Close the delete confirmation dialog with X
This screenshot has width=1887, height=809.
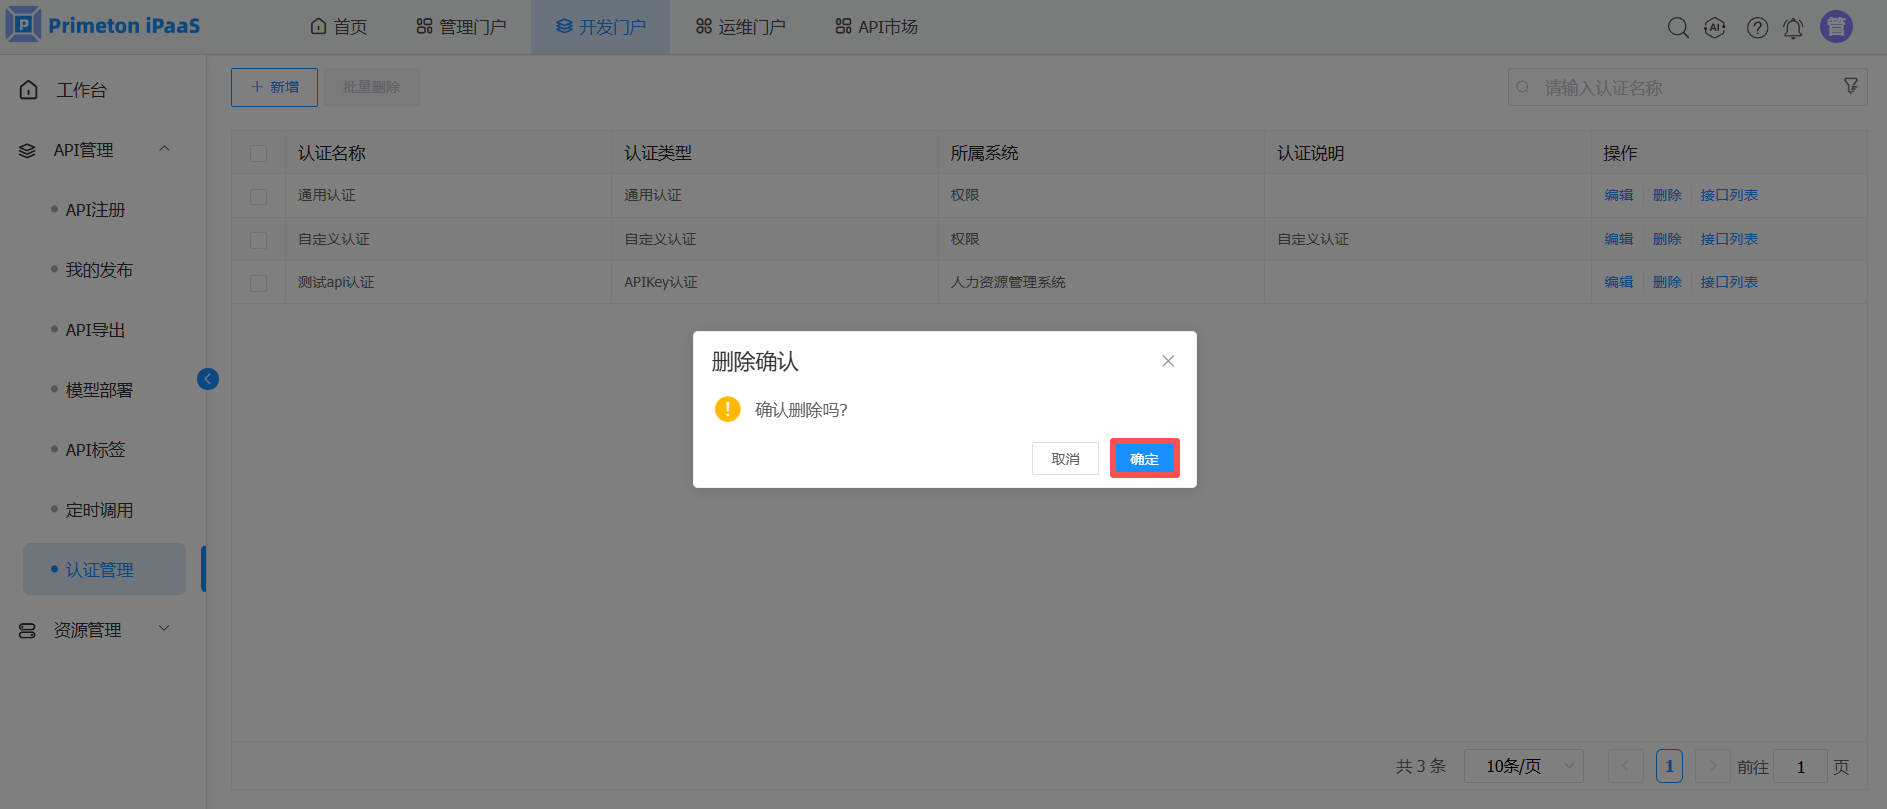[x=1168, y=361]
